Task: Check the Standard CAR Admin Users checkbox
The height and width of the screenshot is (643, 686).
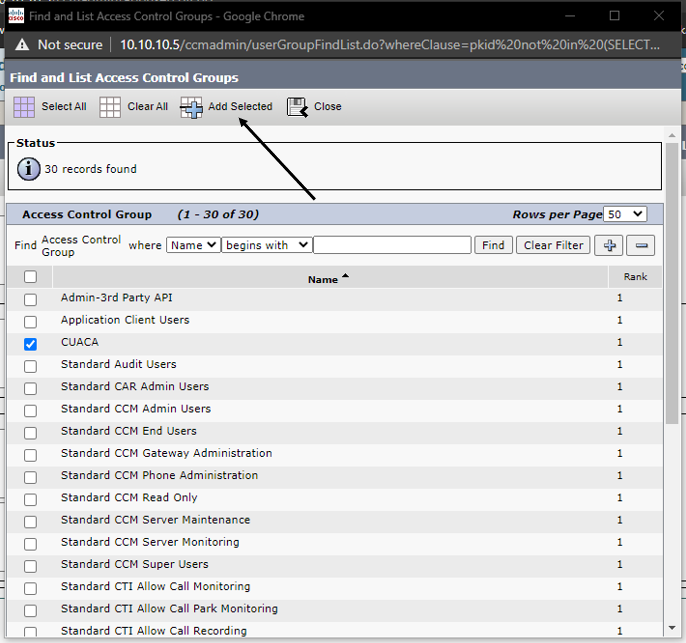Action: point(30,388)
